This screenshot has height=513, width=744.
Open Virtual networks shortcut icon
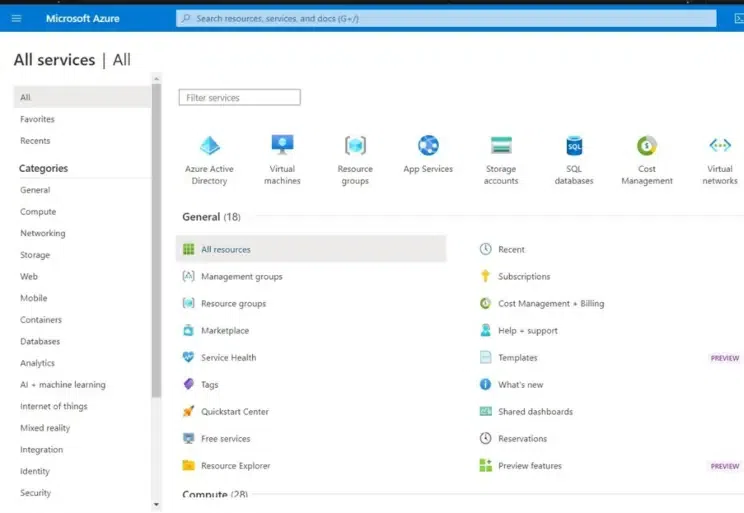[x=720, y=145]
